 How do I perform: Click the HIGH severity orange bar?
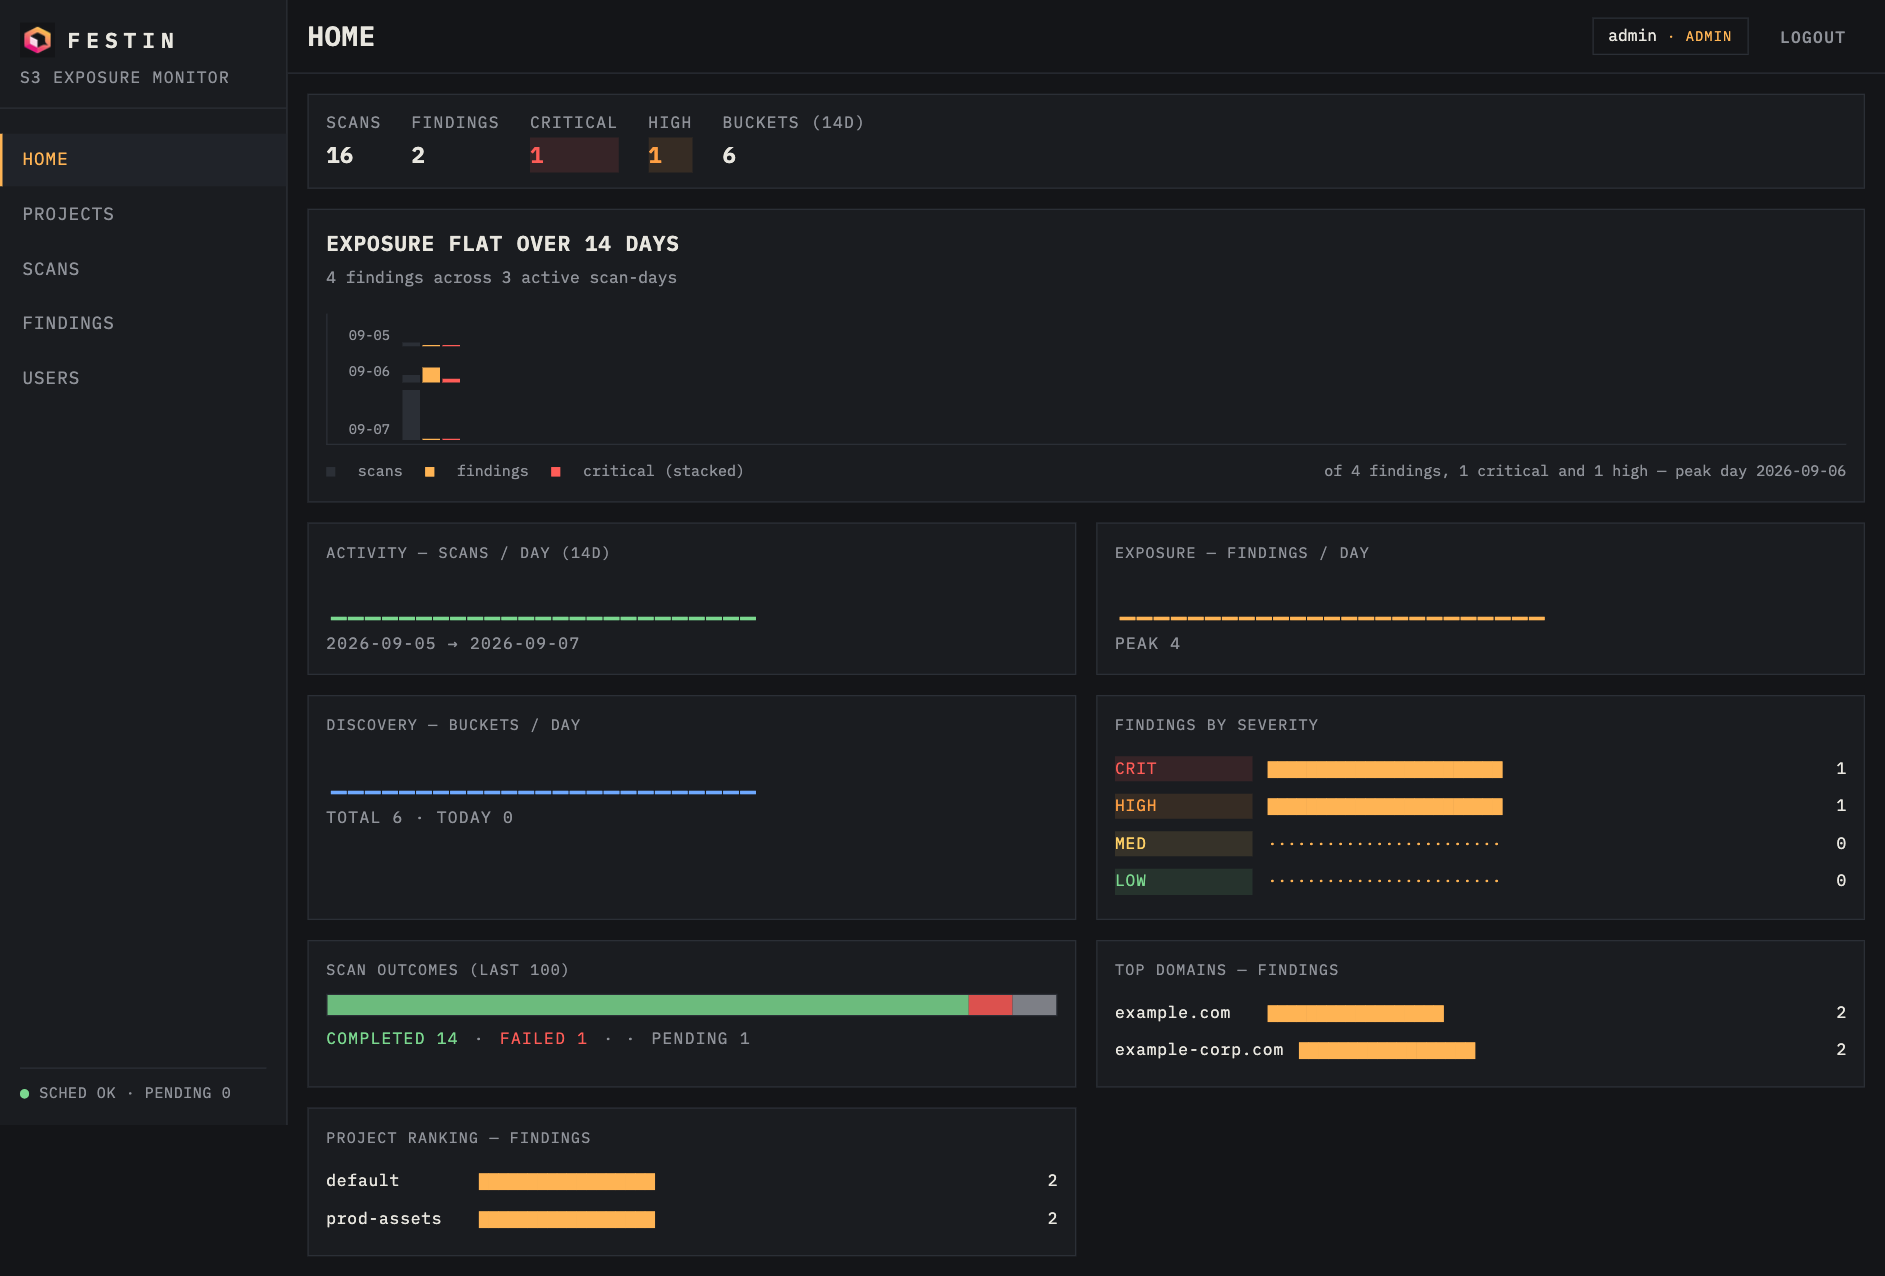[x=1385, y=806]
